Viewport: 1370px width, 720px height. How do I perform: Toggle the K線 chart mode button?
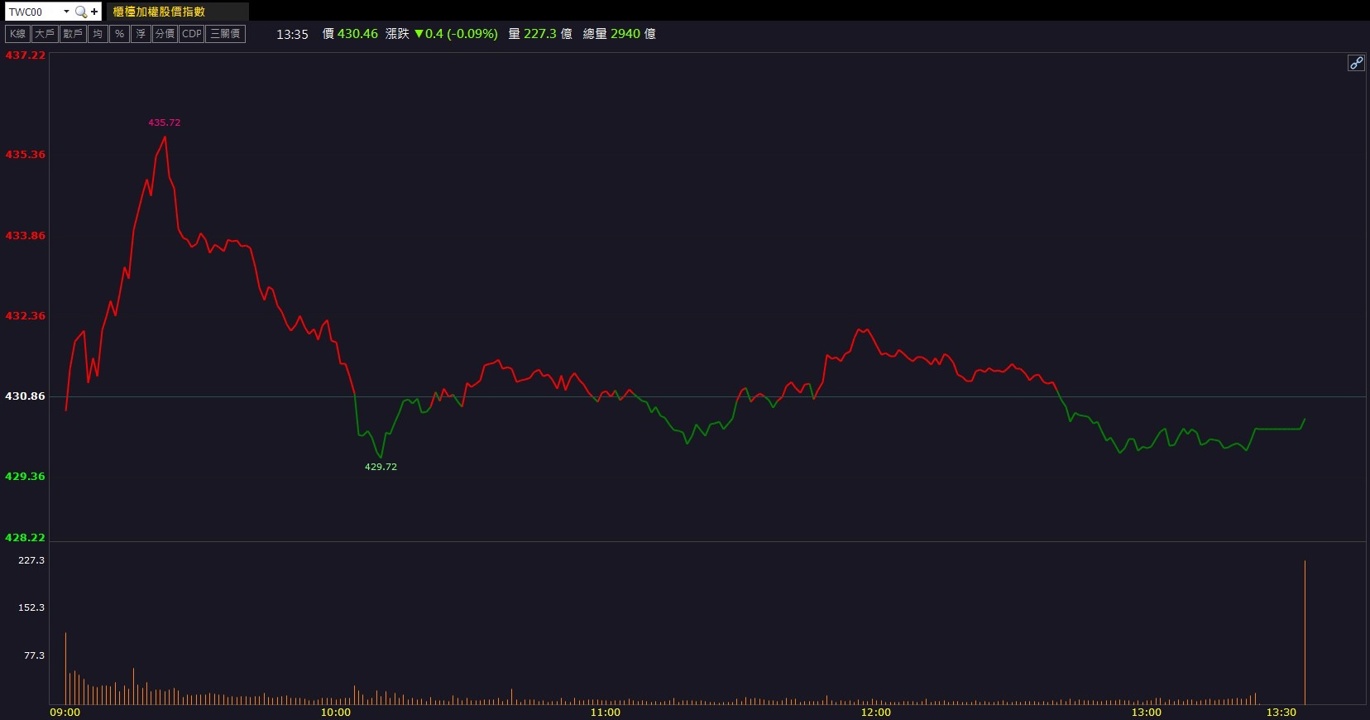tap(17, 34)
